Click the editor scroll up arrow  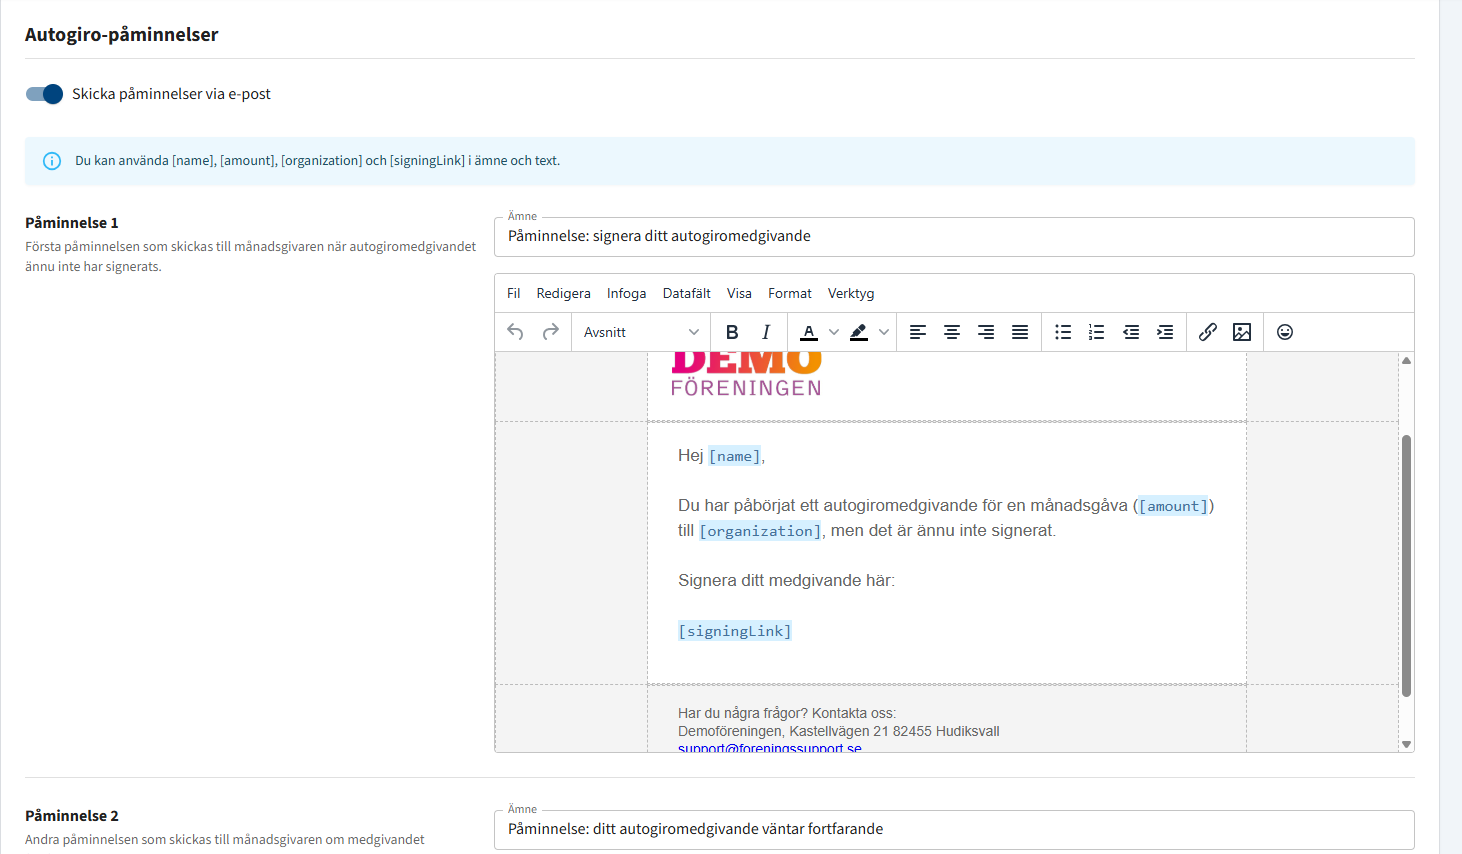(1406, 360)
